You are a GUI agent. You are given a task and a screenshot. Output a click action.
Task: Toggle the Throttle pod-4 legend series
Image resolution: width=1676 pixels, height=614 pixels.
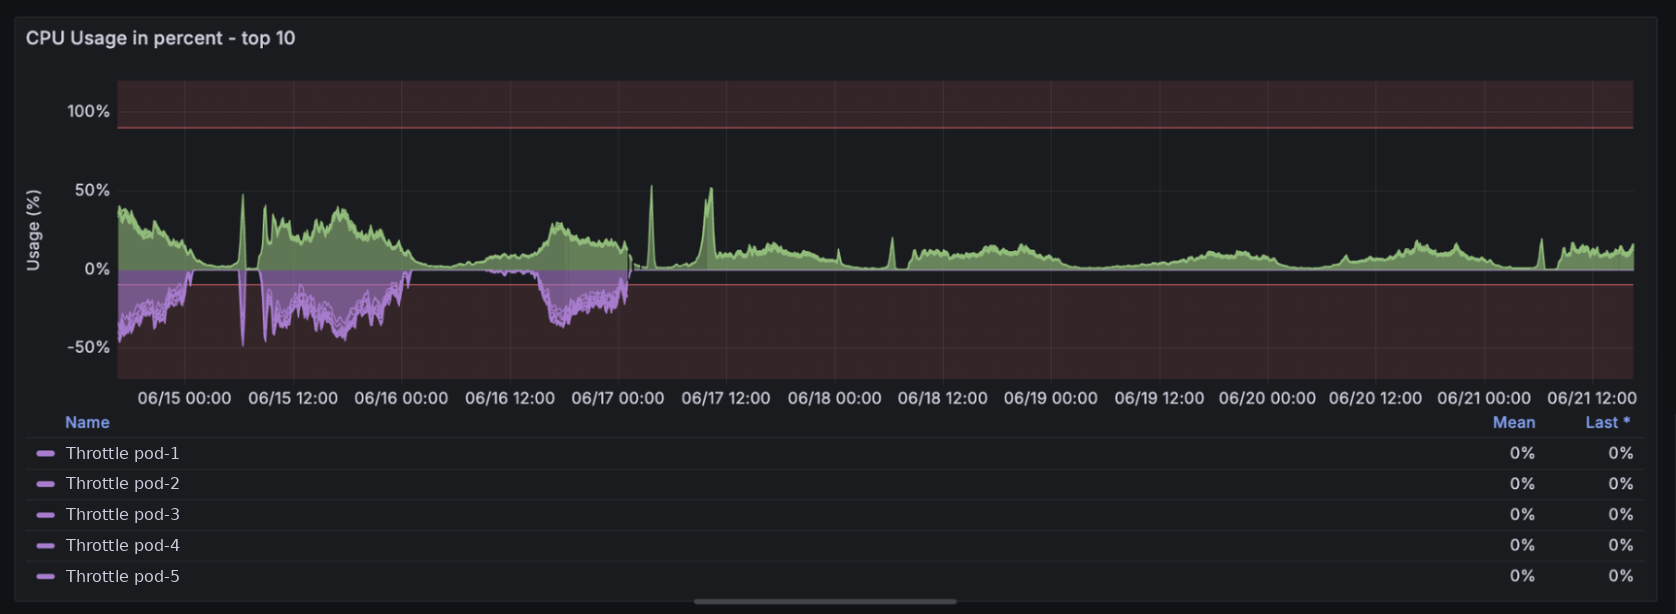coord(122,546)
